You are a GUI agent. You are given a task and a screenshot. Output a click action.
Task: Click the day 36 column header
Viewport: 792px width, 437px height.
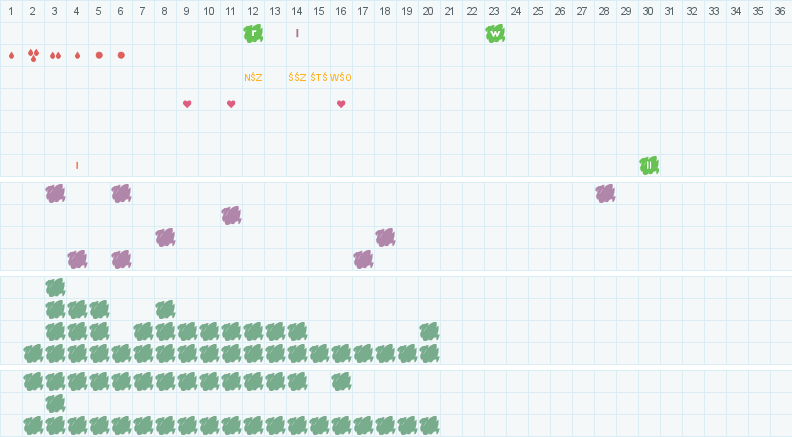(x=781, y=11)
